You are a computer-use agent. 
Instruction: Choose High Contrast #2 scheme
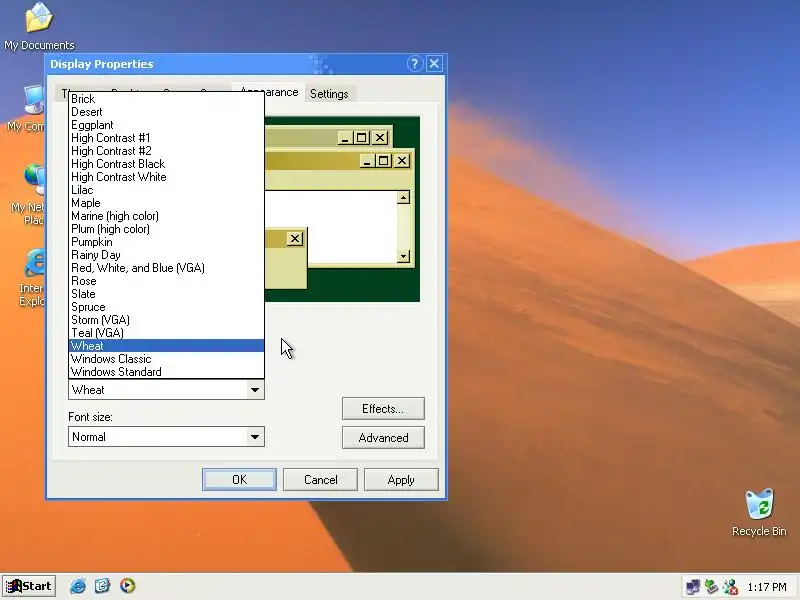coord(166,151)
